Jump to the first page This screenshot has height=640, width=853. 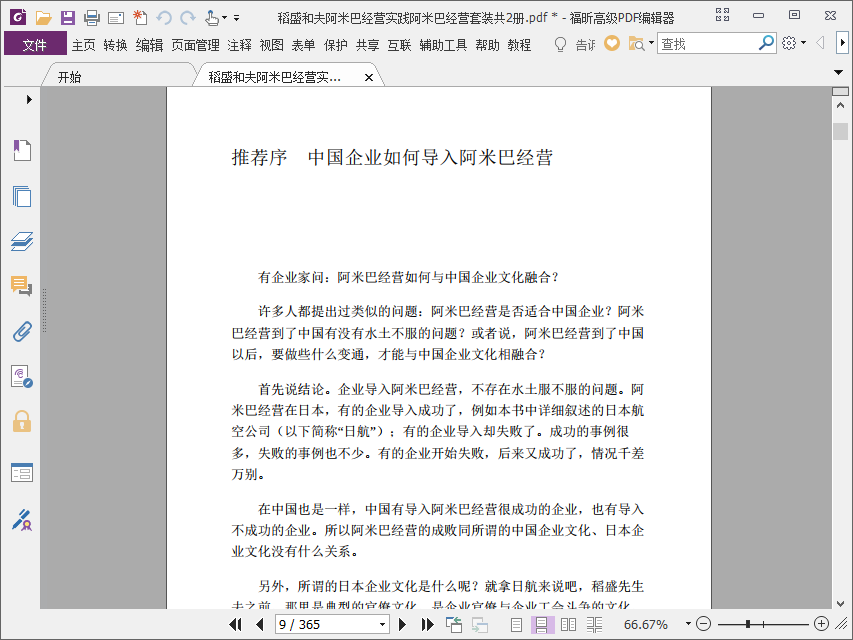pyautogui.click(x=236, y=624)
